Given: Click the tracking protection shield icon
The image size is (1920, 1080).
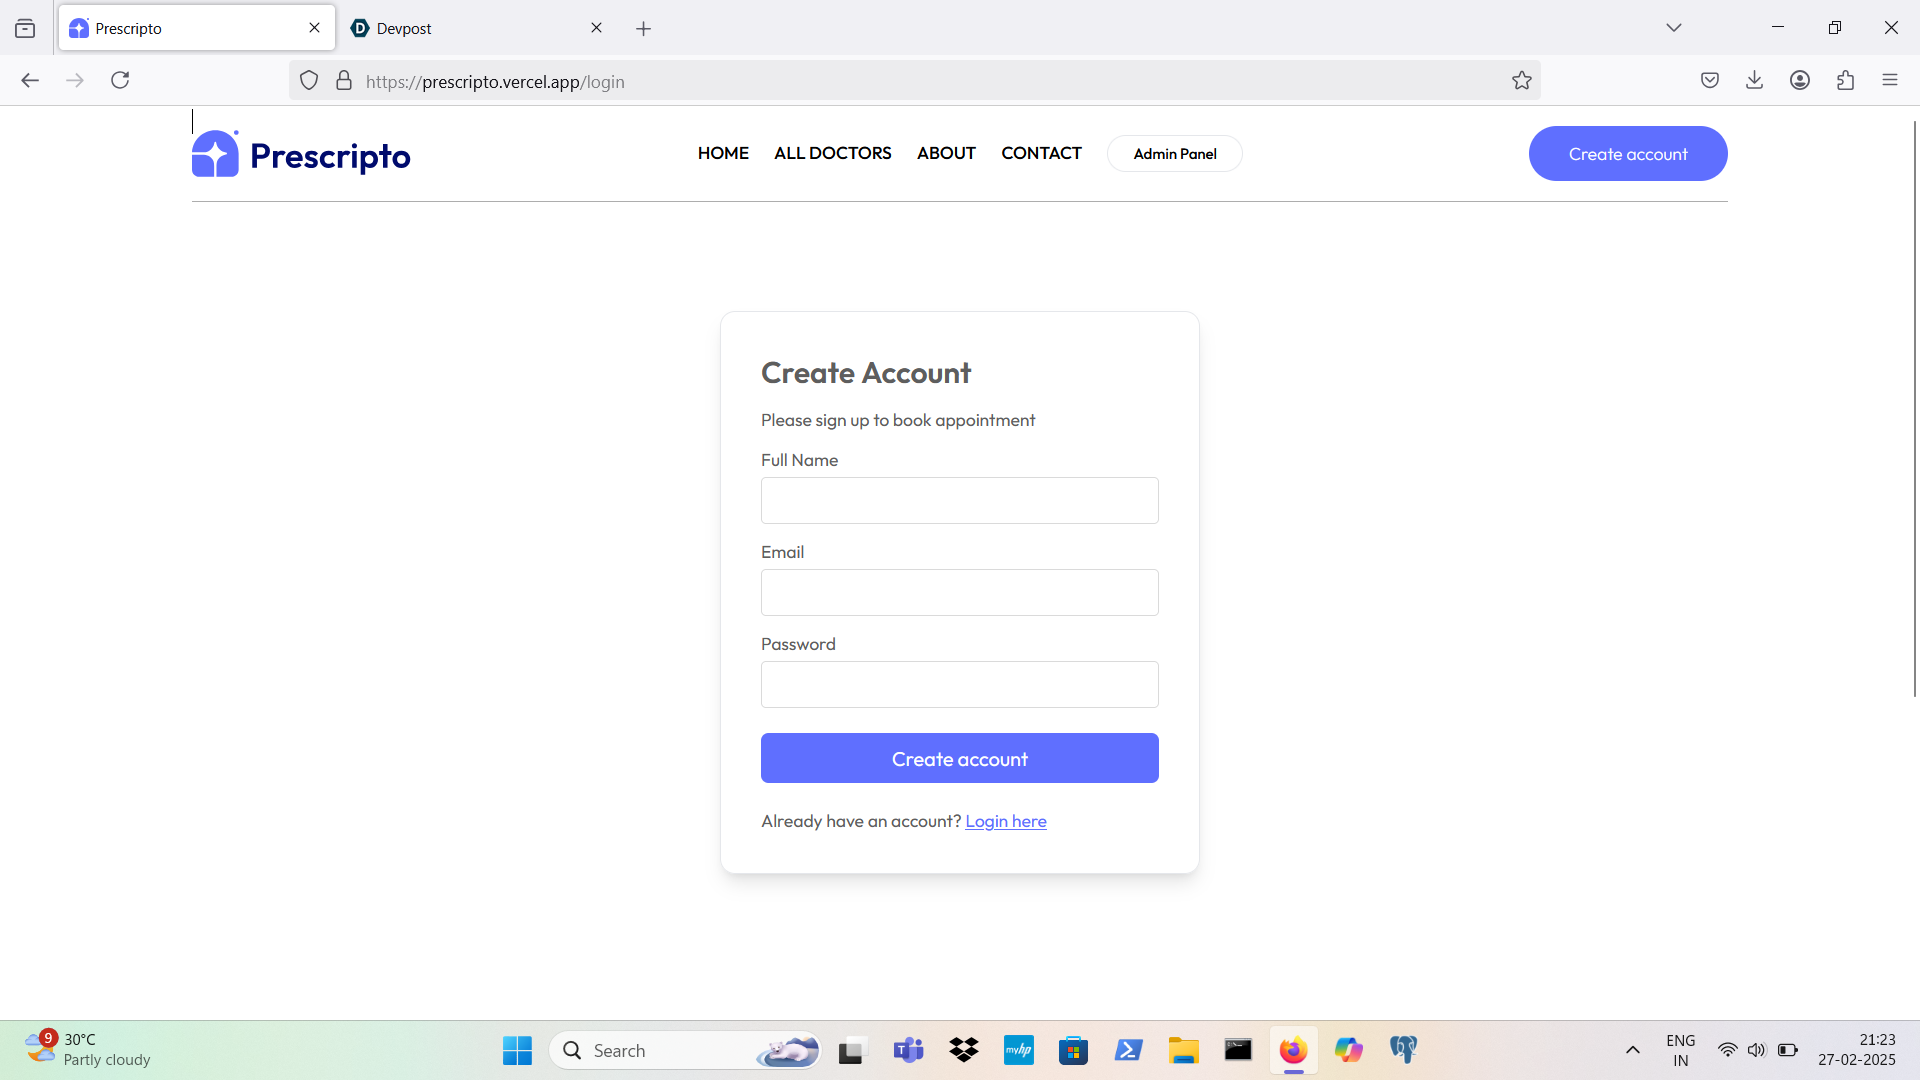Looking at the screenshot, I should pyautogui.click(x=309, y=81).
